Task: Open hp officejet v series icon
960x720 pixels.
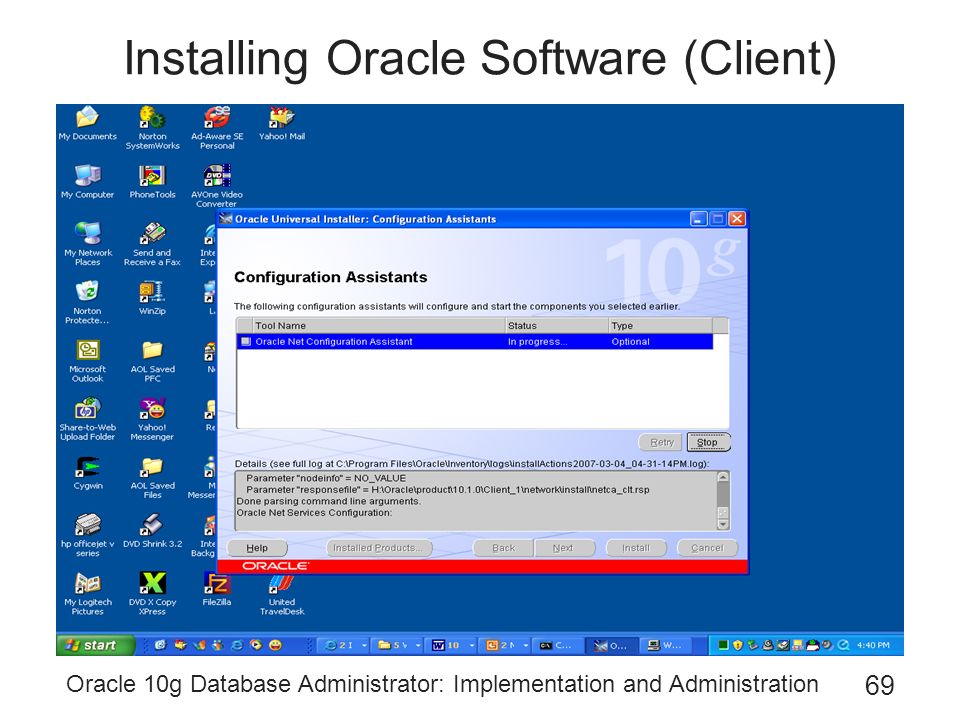Action: click(88, 535)
